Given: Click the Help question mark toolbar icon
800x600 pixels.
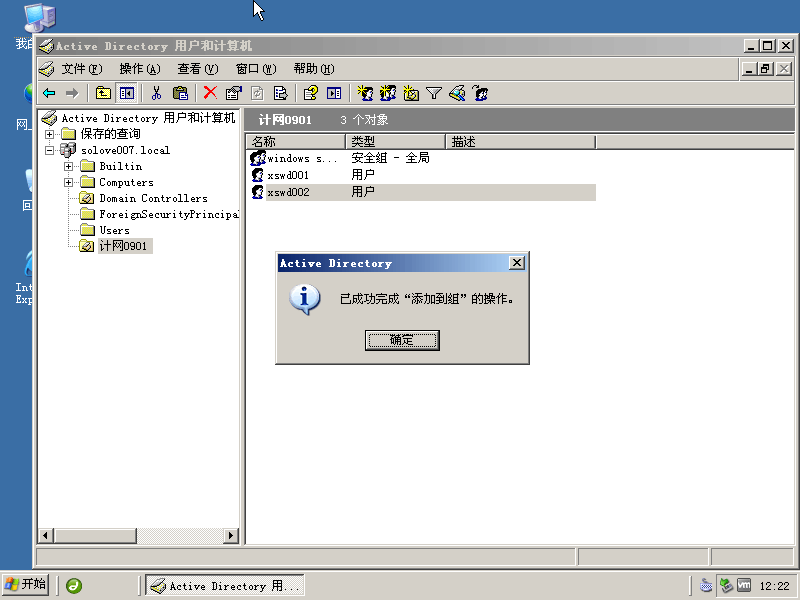Looking at the screenshot, I should [x=310, y=93].
